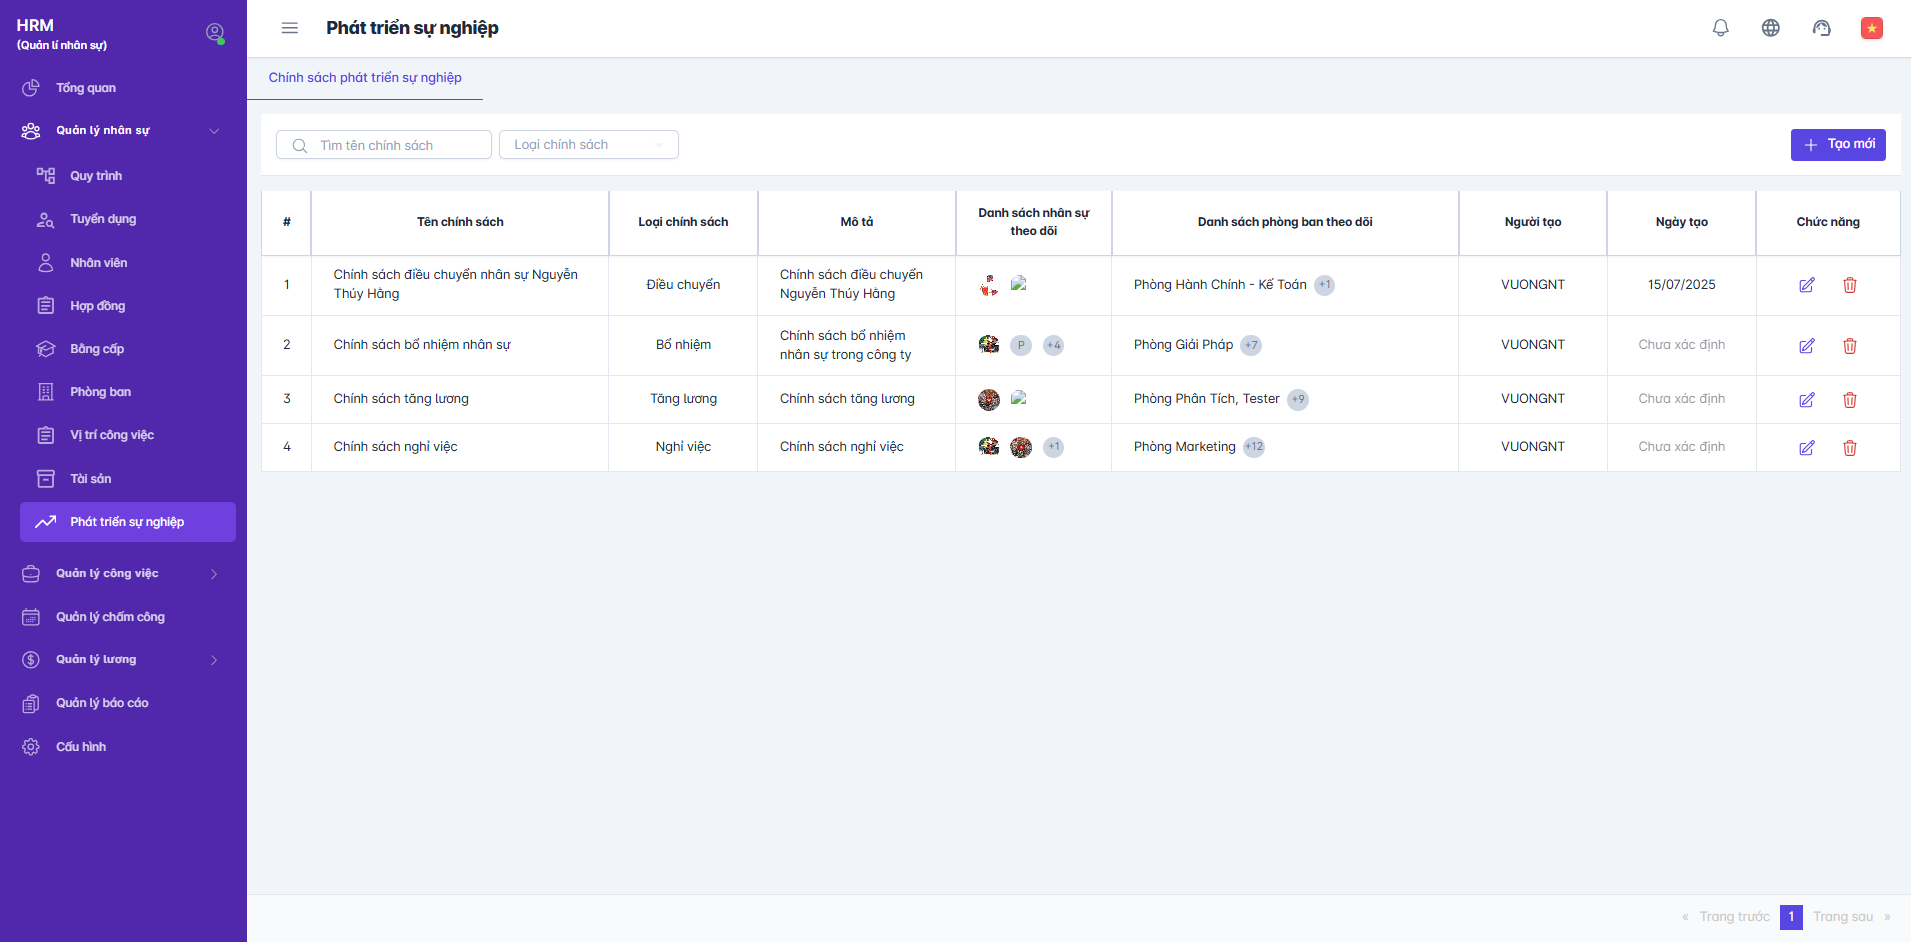Screen dimensions: 1911x942
Task: Delete the Điều chuyển policy row
Action: tap(1849, 285)
